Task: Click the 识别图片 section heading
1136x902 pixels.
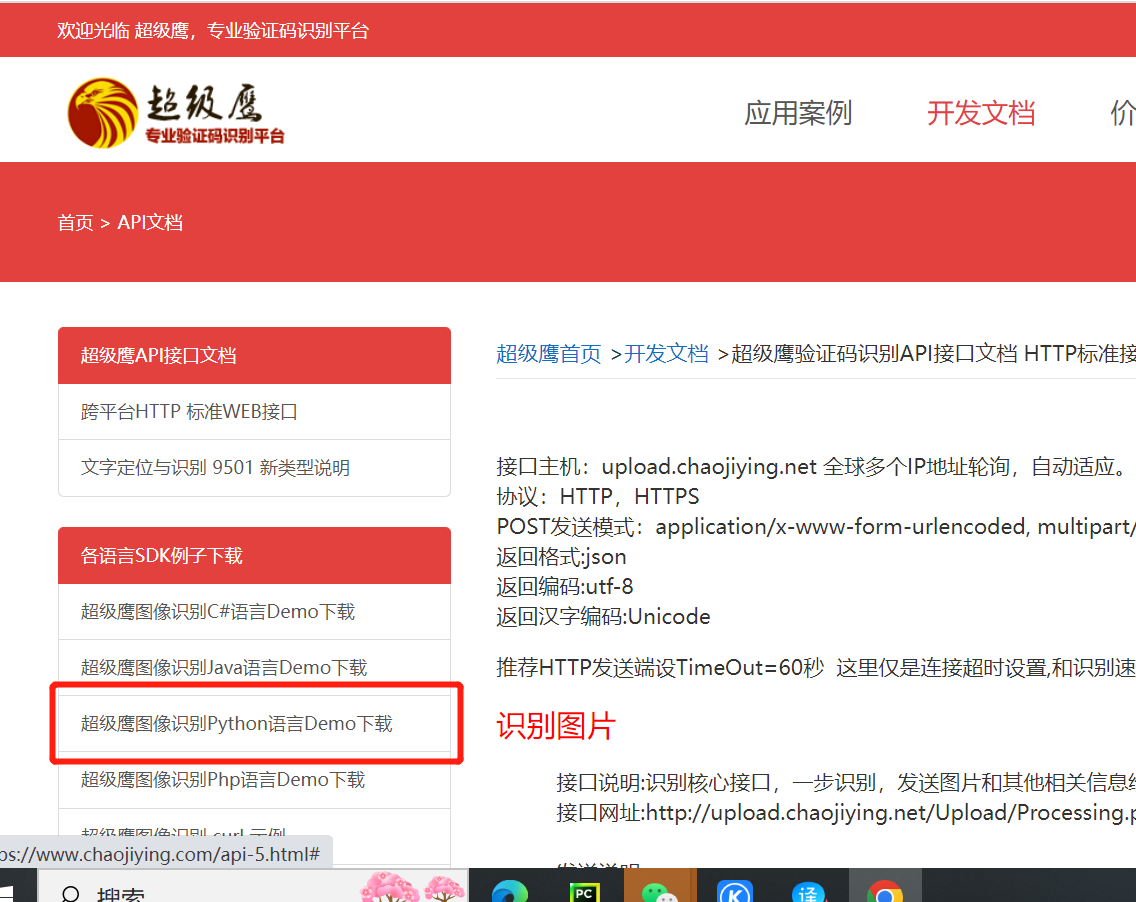Action: (556, 726)
